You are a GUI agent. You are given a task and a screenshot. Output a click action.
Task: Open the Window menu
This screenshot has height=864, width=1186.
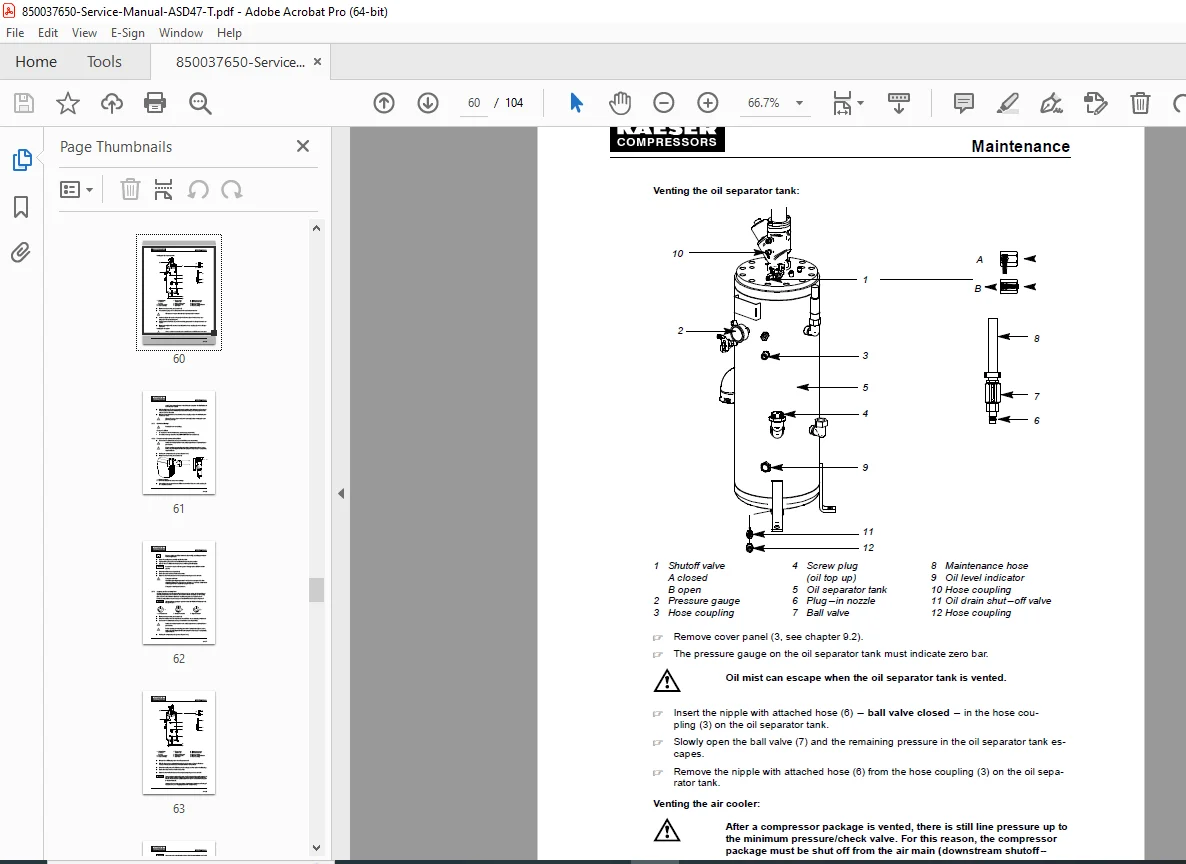pyautogui.click(x=181, y=33)
